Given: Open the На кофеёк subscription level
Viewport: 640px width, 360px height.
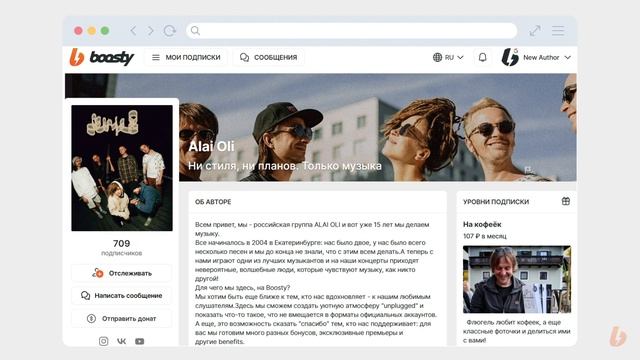Looking at the screenshot, I should pos(482,224).
